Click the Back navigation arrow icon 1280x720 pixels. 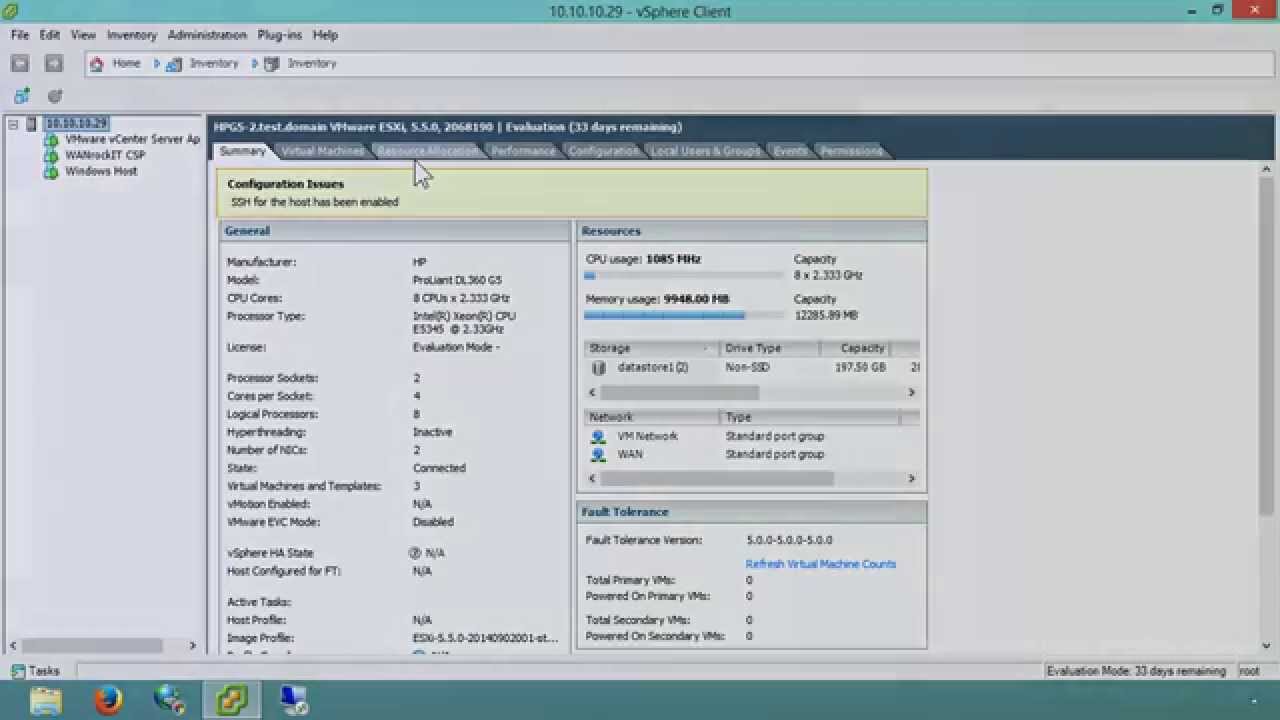point(19,63)
